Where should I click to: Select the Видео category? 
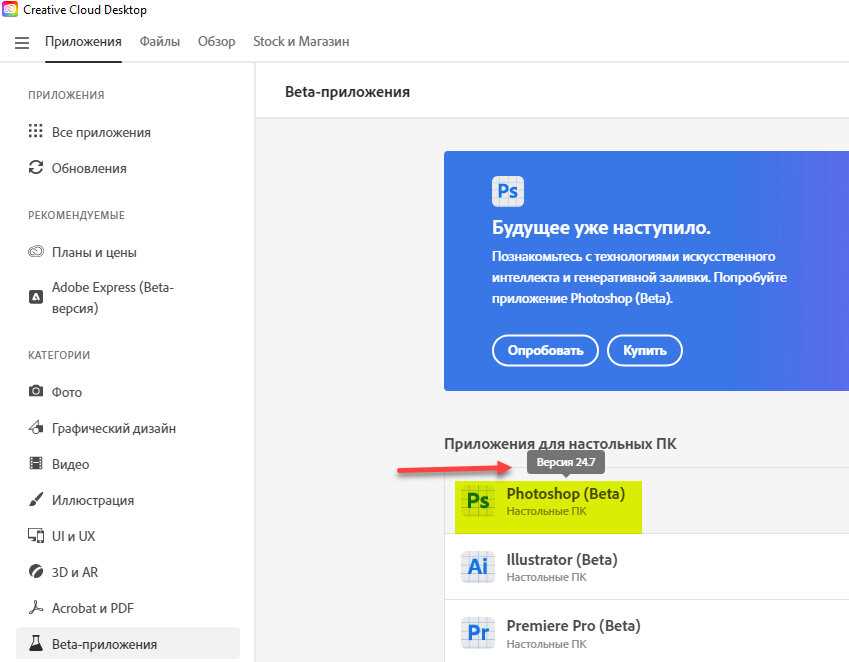pyautogui.click(x=70, y=464)
